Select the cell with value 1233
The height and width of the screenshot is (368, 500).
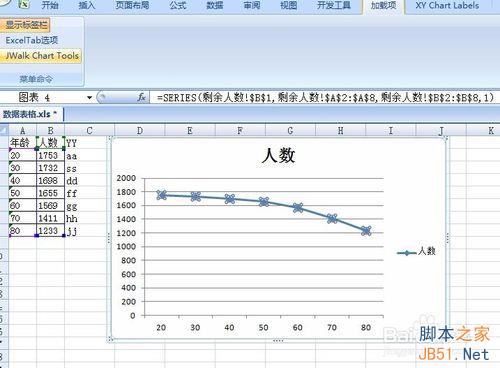[x=50, y=231]
